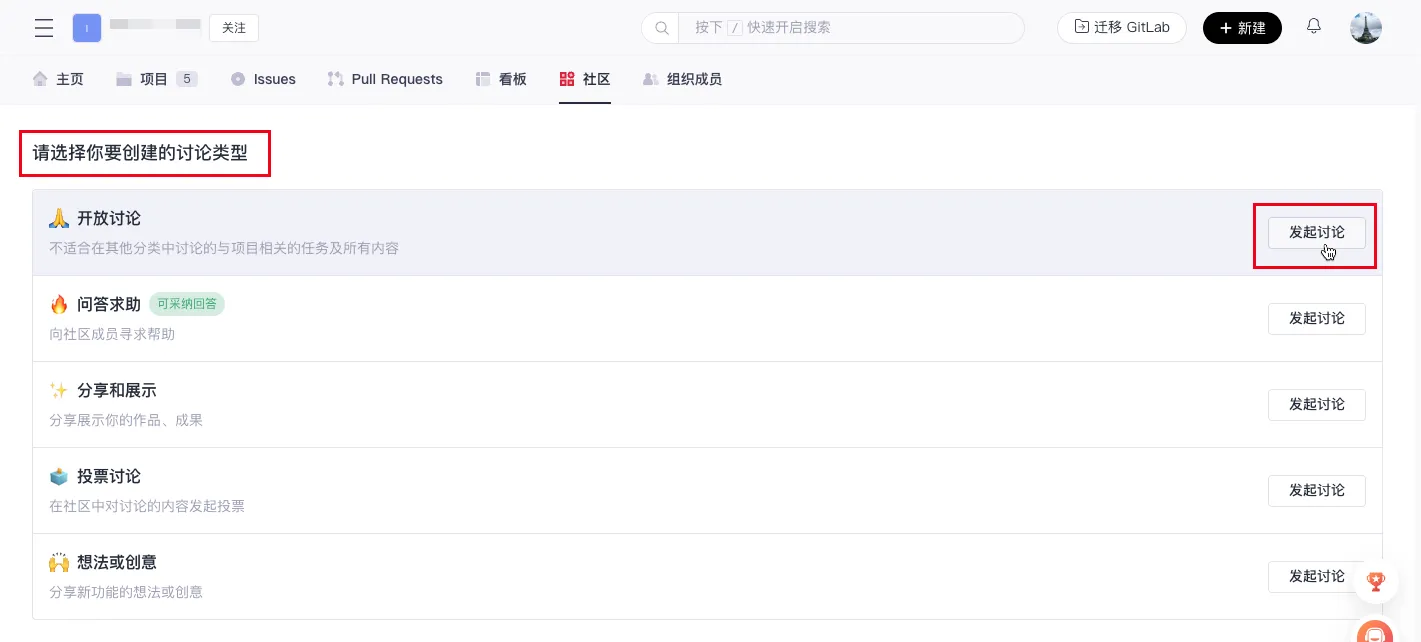
Task: Start a discussion under 问答求助
Action: coord(1316,318)
